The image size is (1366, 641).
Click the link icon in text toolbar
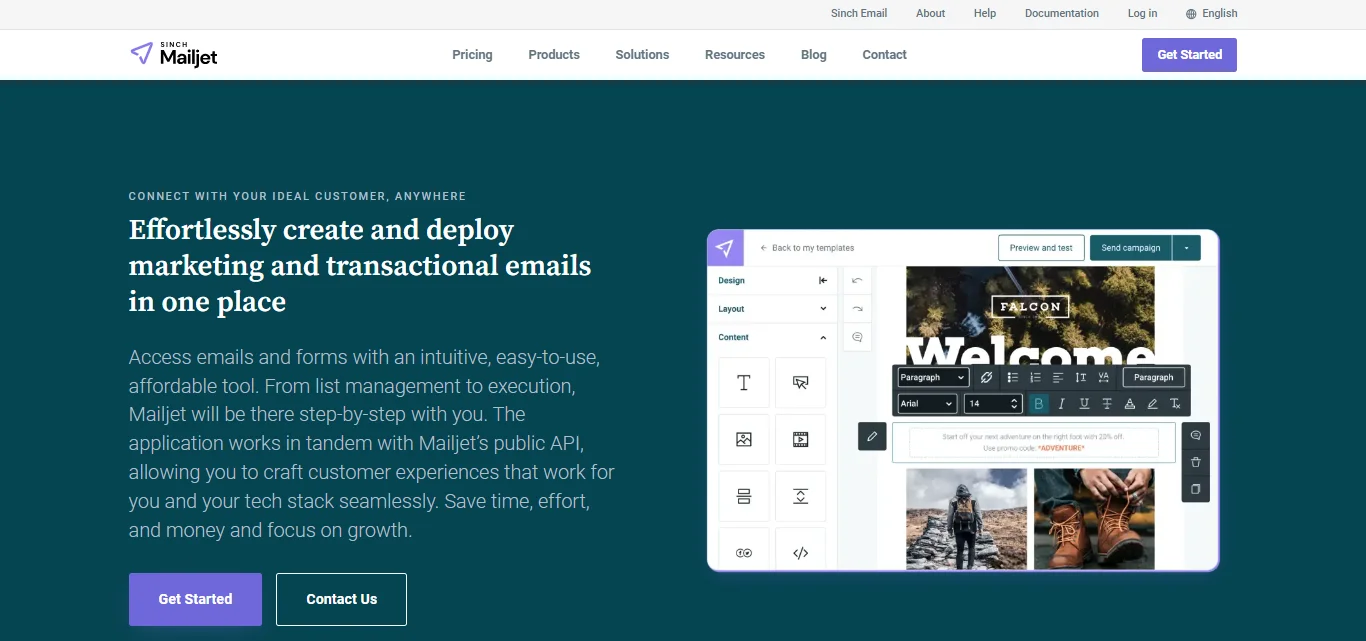pyautogui.click(x=986, y=377)
